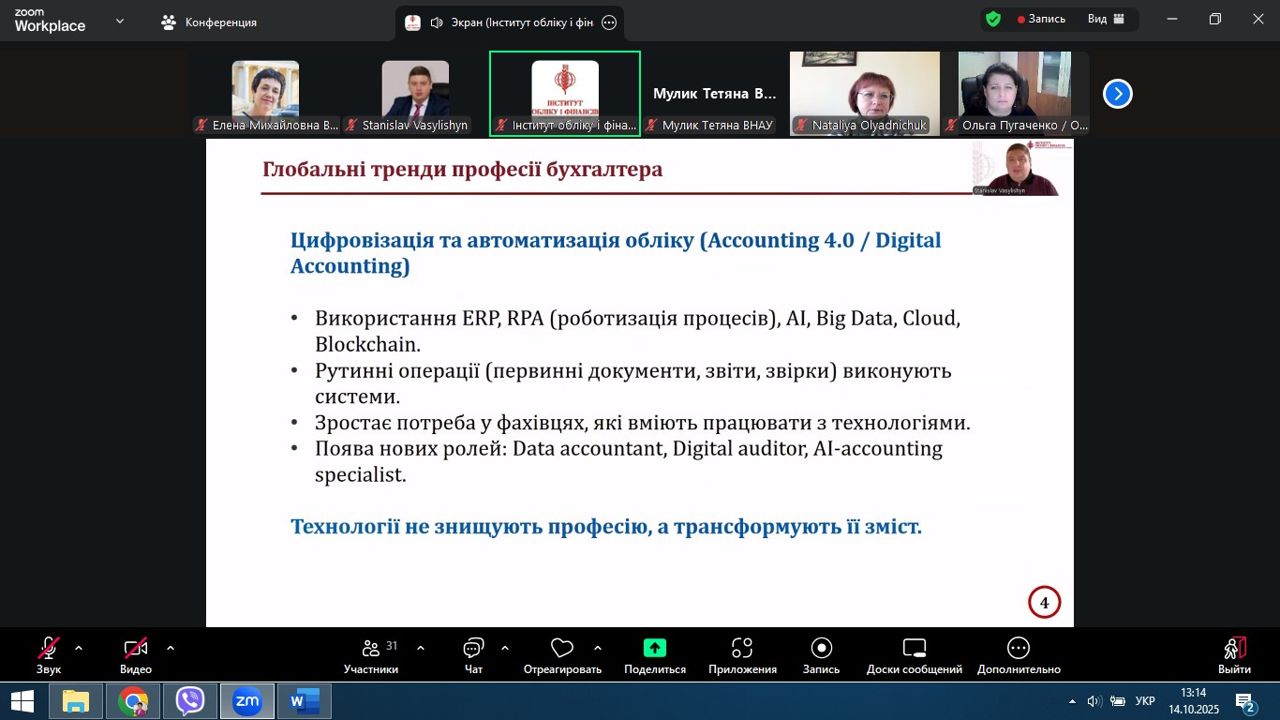1280x720 pixels.
Task: Open the Chat panel
Action: tap(474, 649)
